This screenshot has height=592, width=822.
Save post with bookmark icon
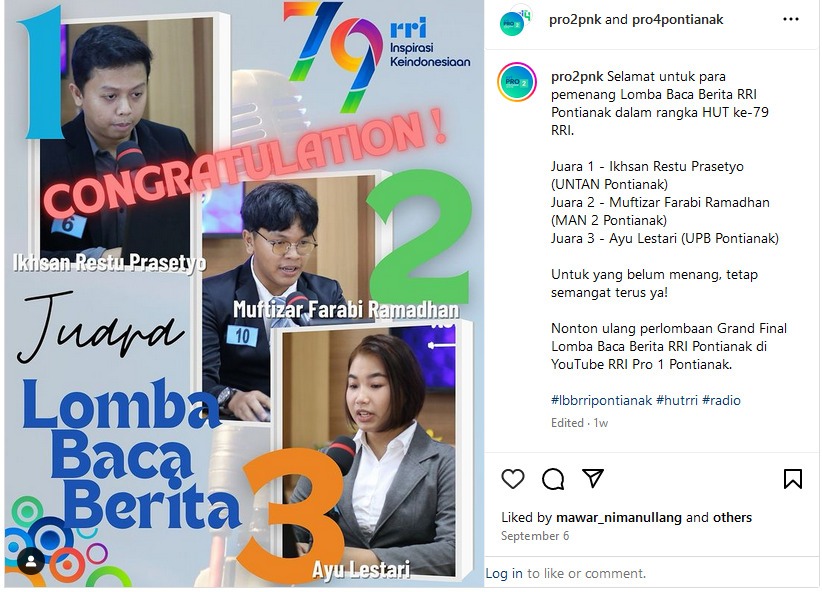[x=793, y=479]
